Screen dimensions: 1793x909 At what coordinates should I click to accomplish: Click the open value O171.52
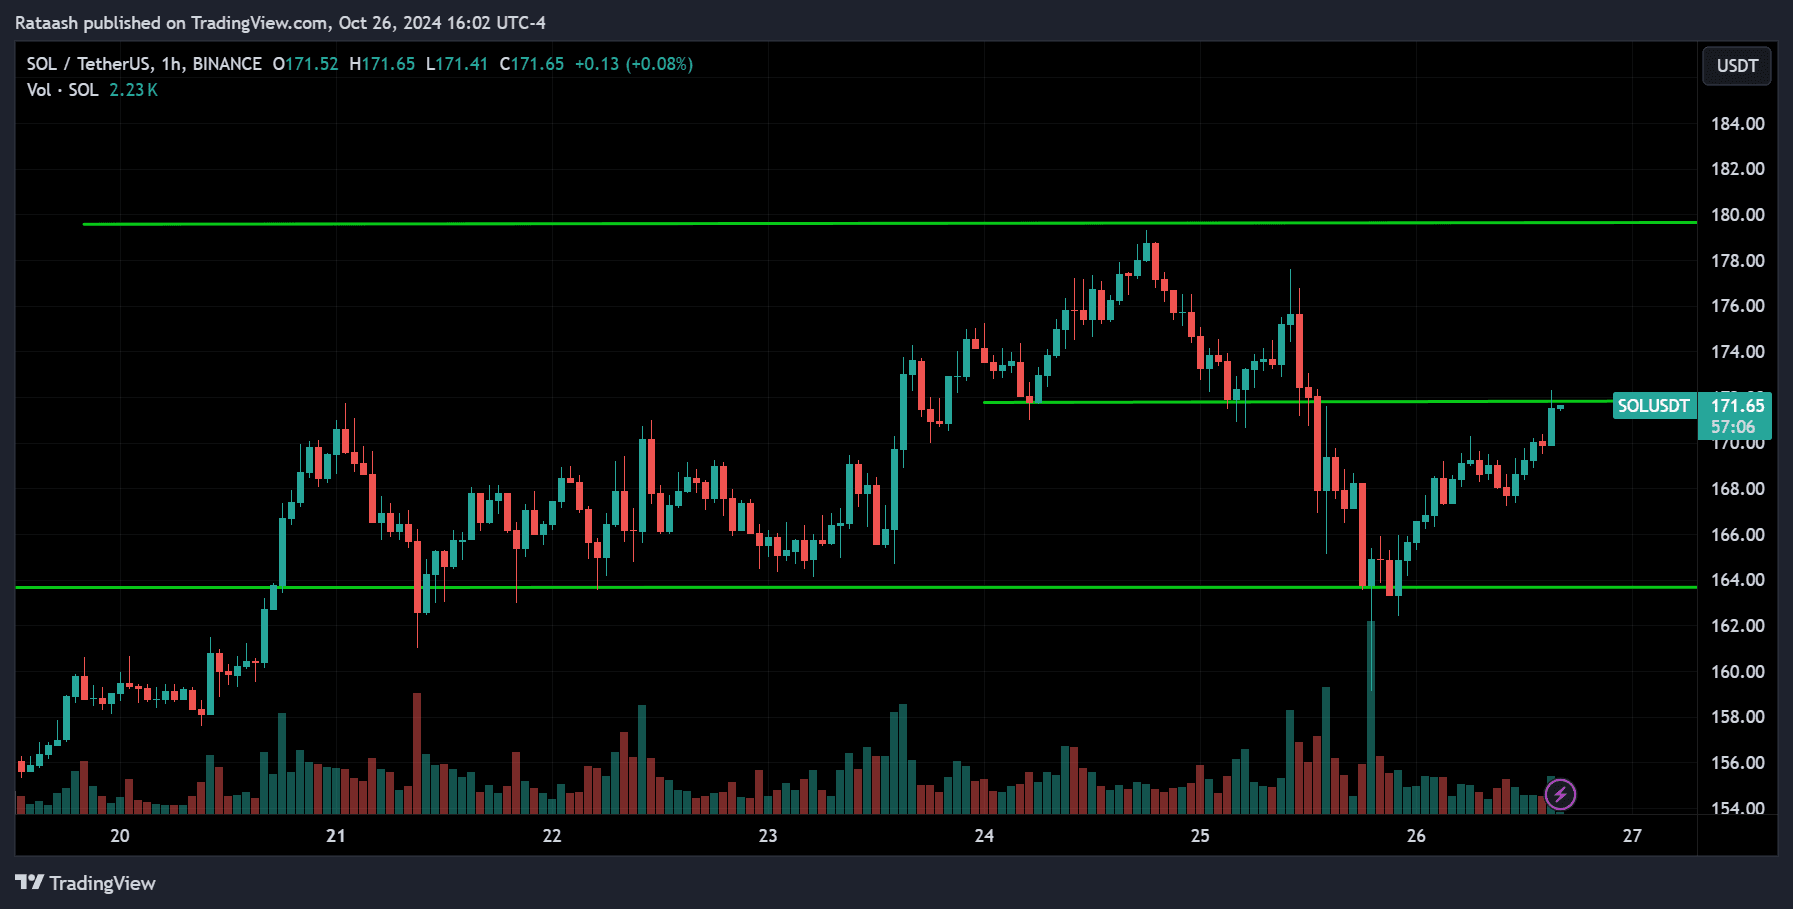point(306,64)
